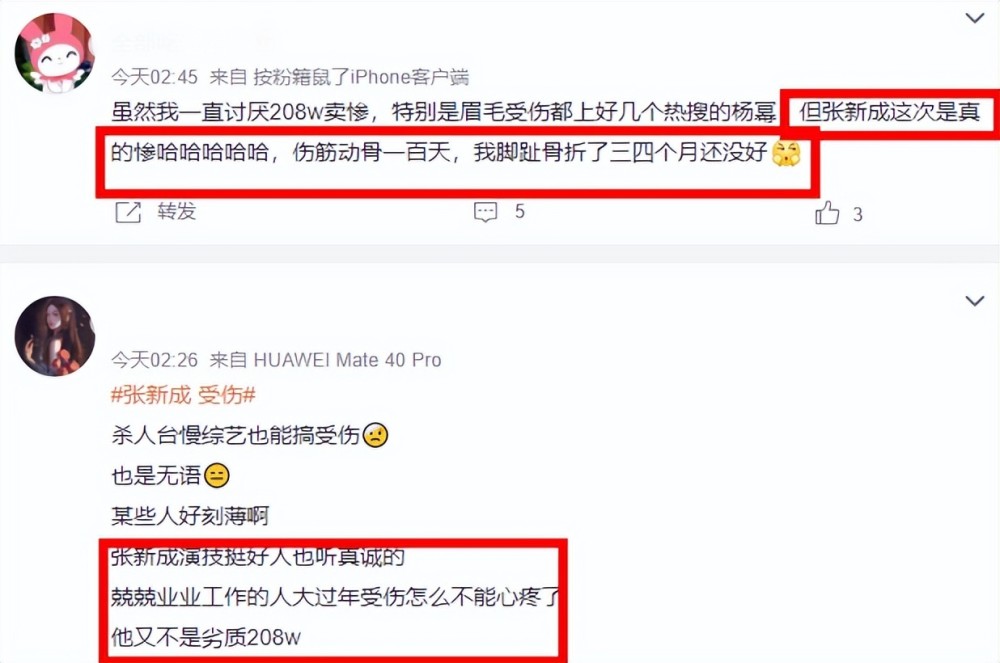Click the 今天02:26 timestamp

pos(154,360)
